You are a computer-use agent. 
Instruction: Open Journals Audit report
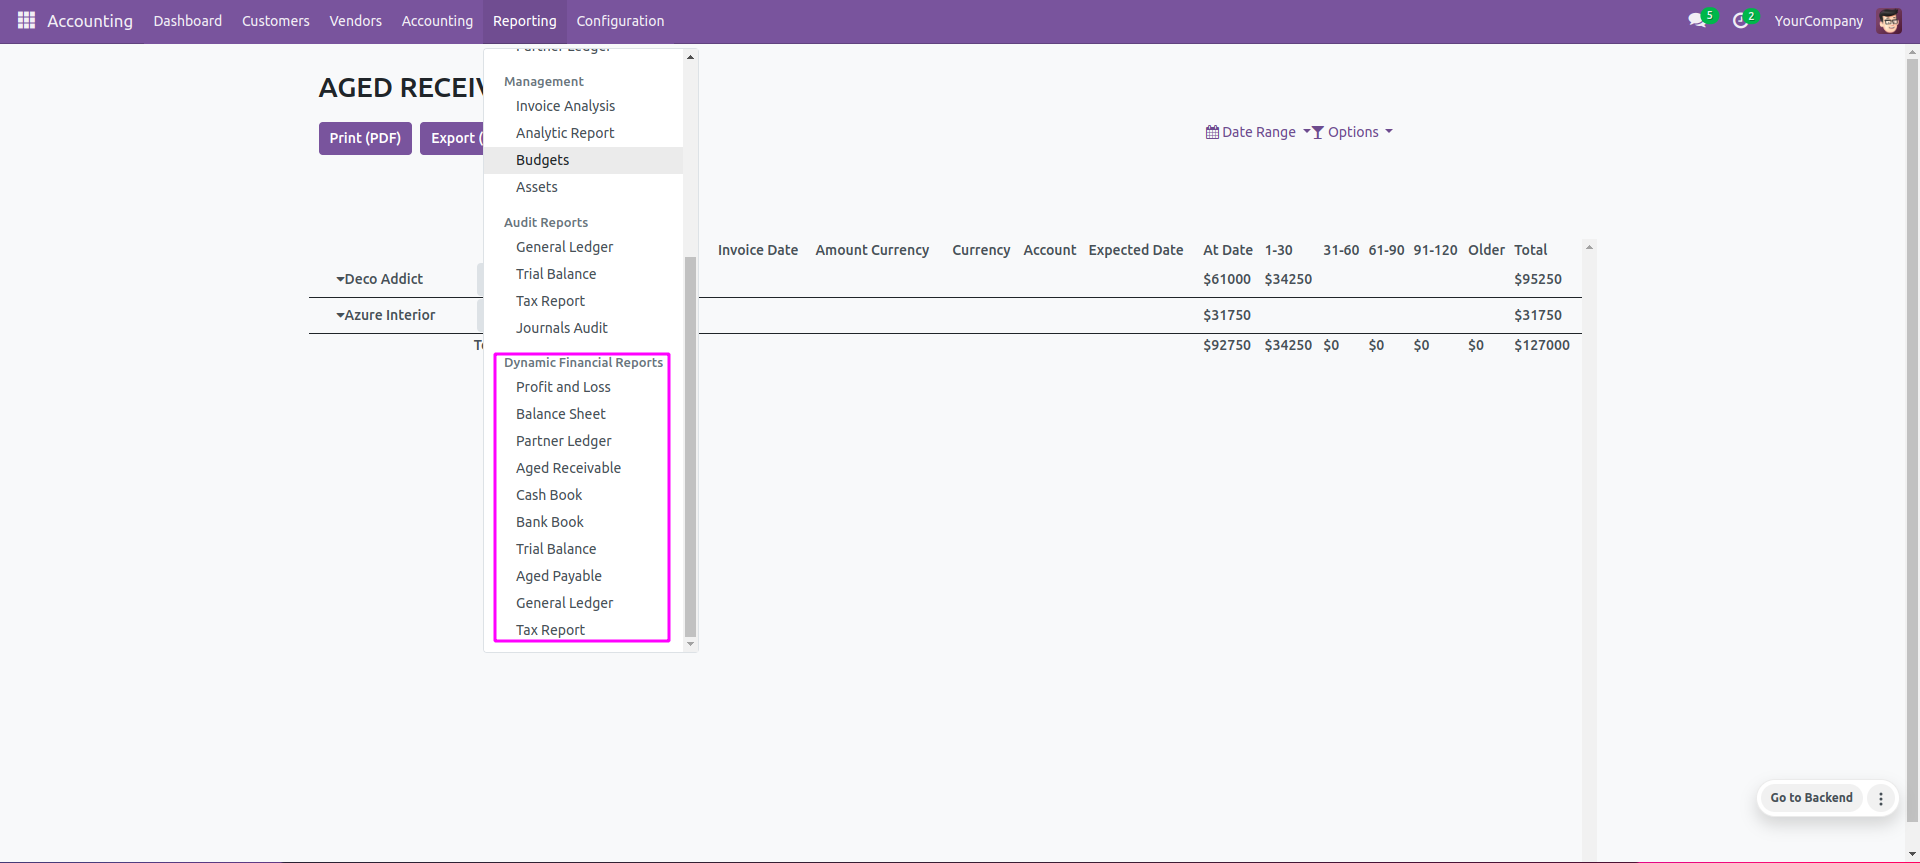pos(561,328)
